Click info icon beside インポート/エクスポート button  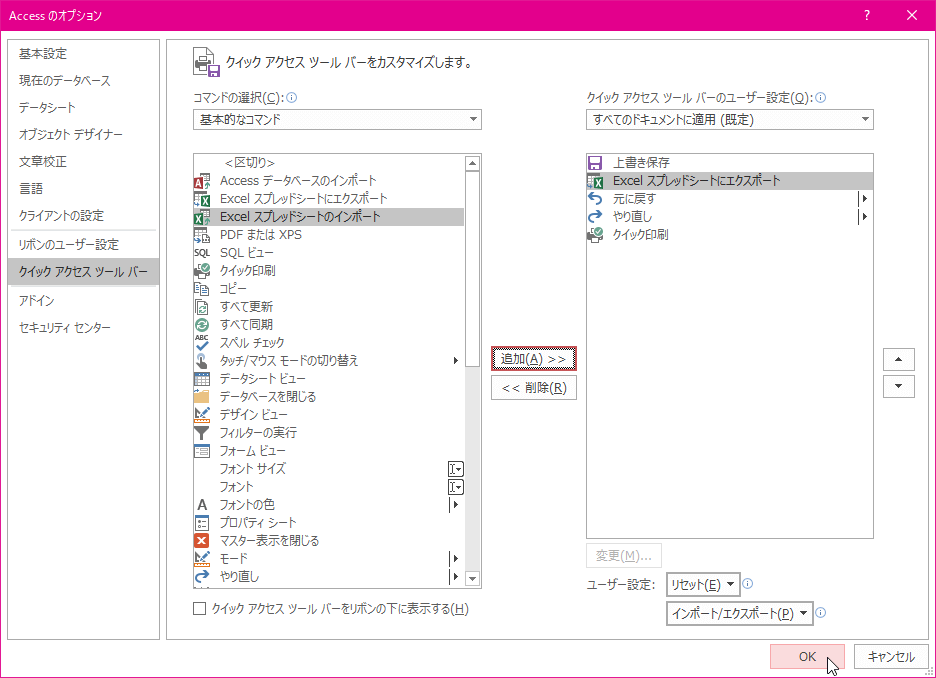(821, 612)
